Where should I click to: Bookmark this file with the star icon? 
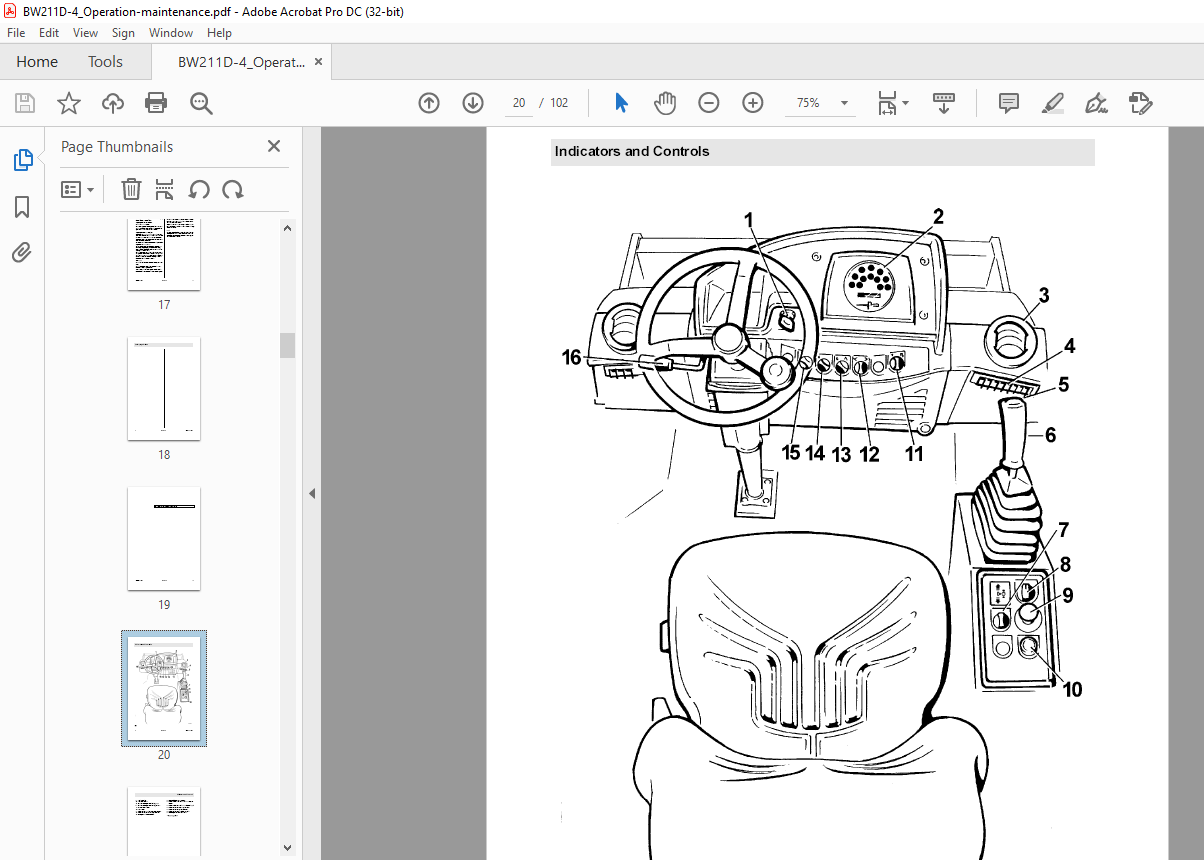point(68,103)
